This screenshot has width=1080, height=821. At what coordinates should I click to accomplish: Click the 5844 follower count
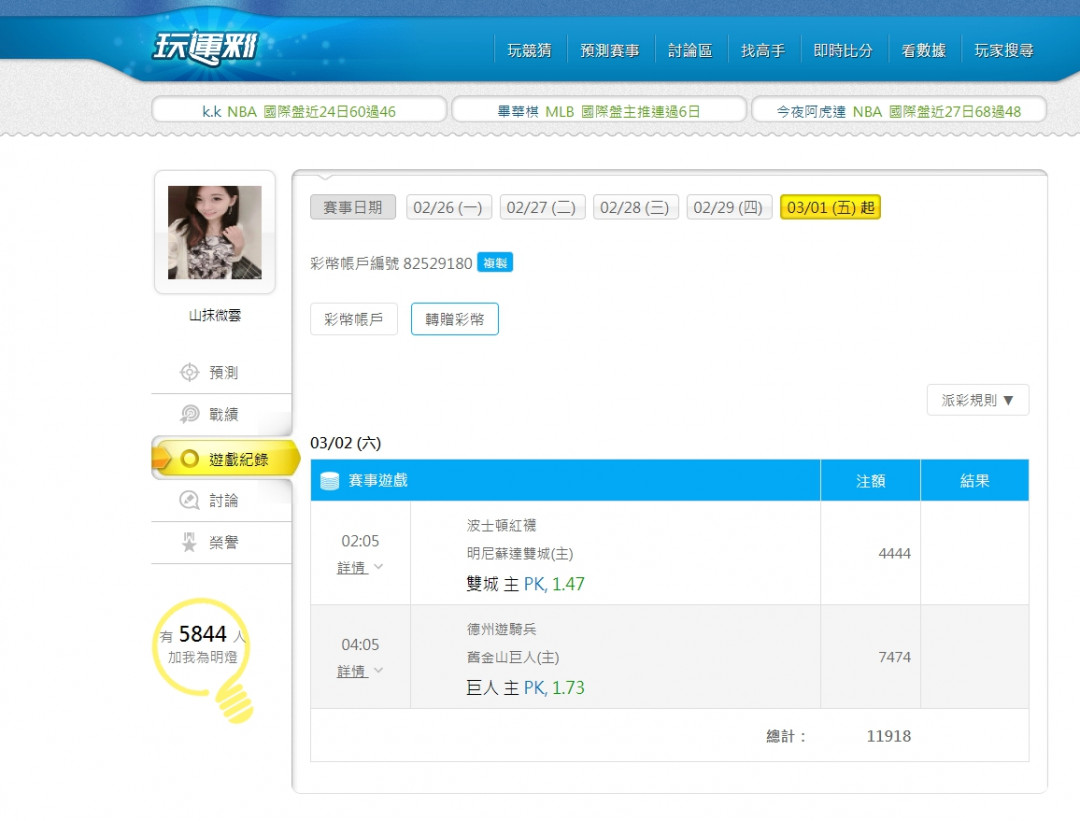click(x=202, y=634)
